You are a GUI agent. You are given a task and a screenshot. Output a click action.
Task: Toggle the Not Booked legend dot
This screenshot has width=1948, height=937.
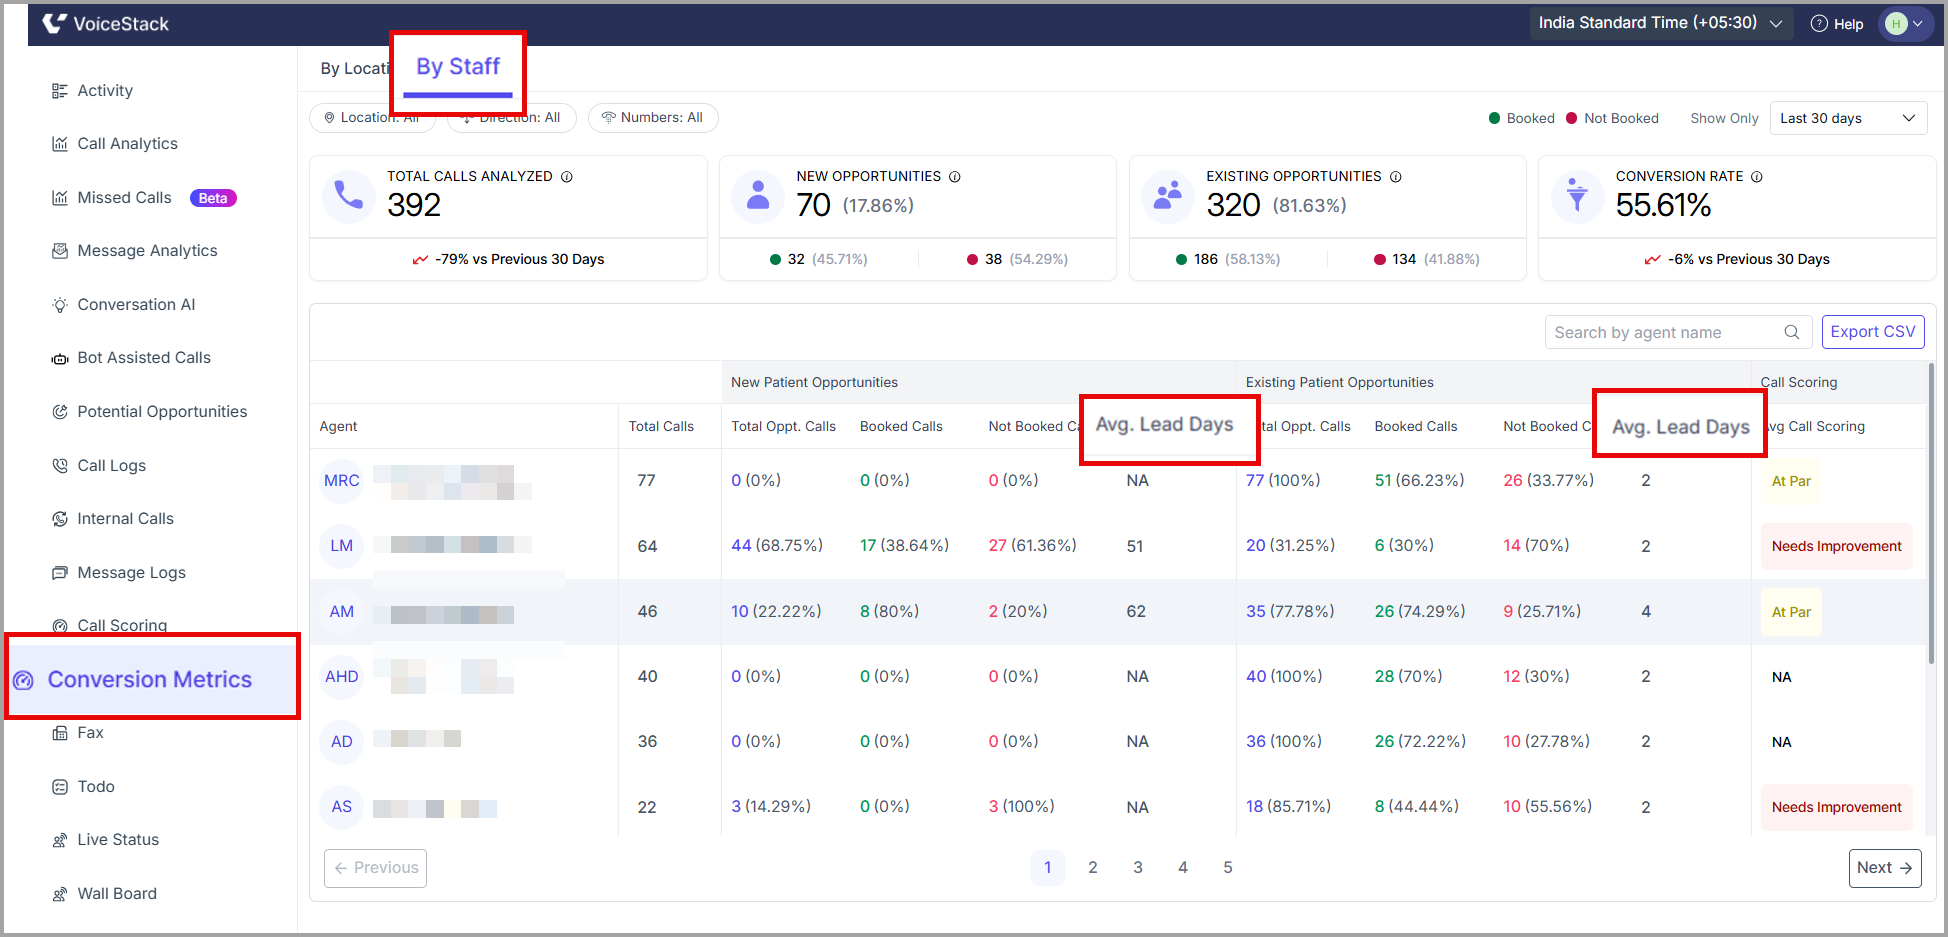pos(1572,118)
